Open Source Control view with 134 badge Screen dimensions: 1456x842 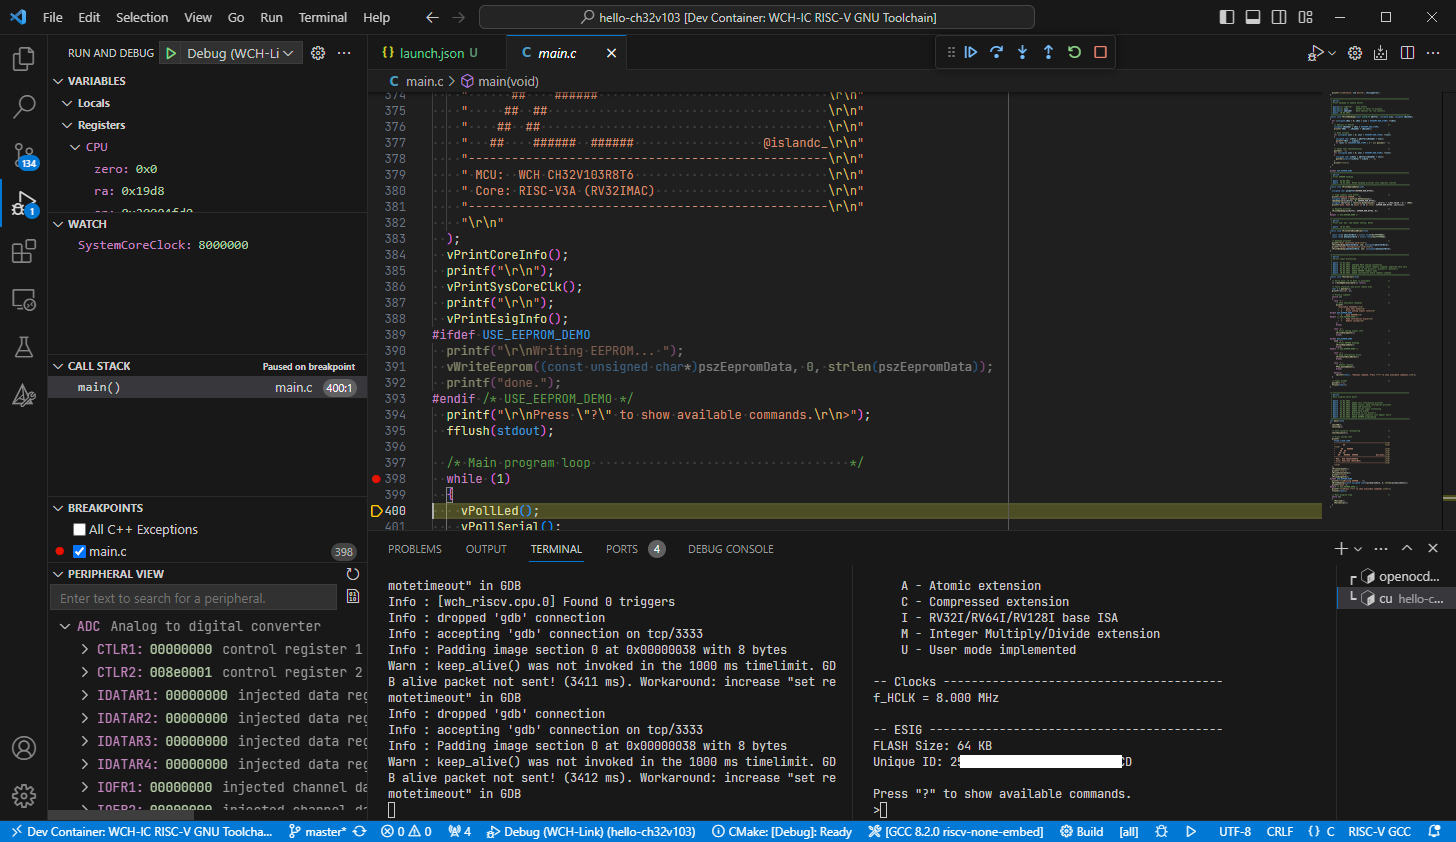[x=24, y=155]
